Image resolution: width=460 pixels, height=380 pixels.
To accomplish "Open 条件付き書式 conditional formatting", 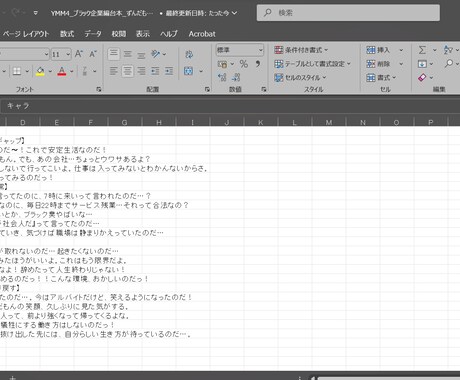I will click(x=301, y=50).
